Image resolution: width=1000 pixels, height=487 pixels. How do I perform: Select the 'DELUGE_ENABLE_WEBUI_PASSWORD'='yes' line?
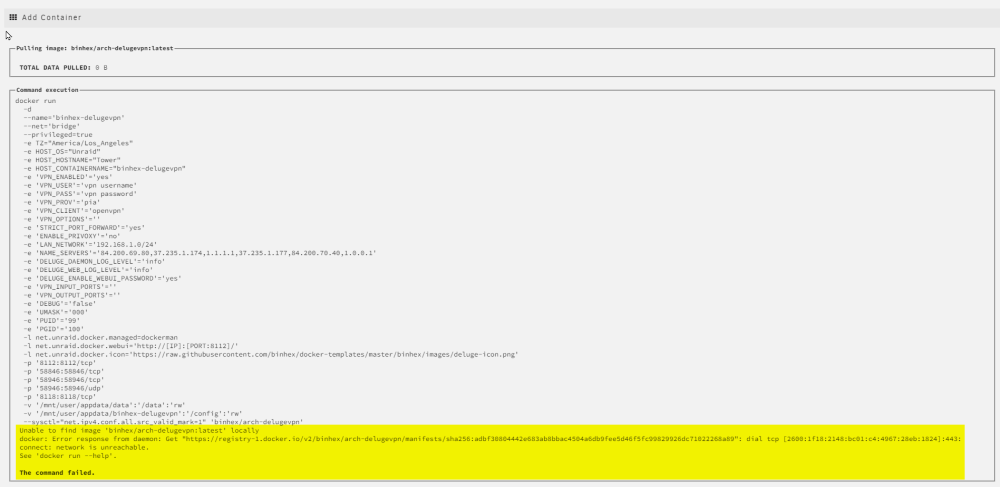pos(103,278)
